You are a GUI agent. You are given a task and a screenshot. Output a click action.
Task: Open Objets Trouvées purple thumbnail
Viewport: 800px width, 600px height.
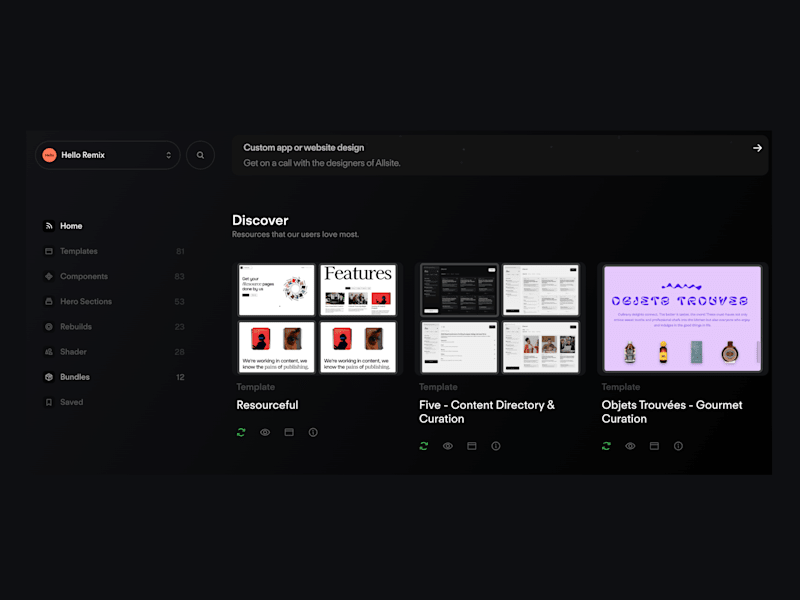[683, 319]
